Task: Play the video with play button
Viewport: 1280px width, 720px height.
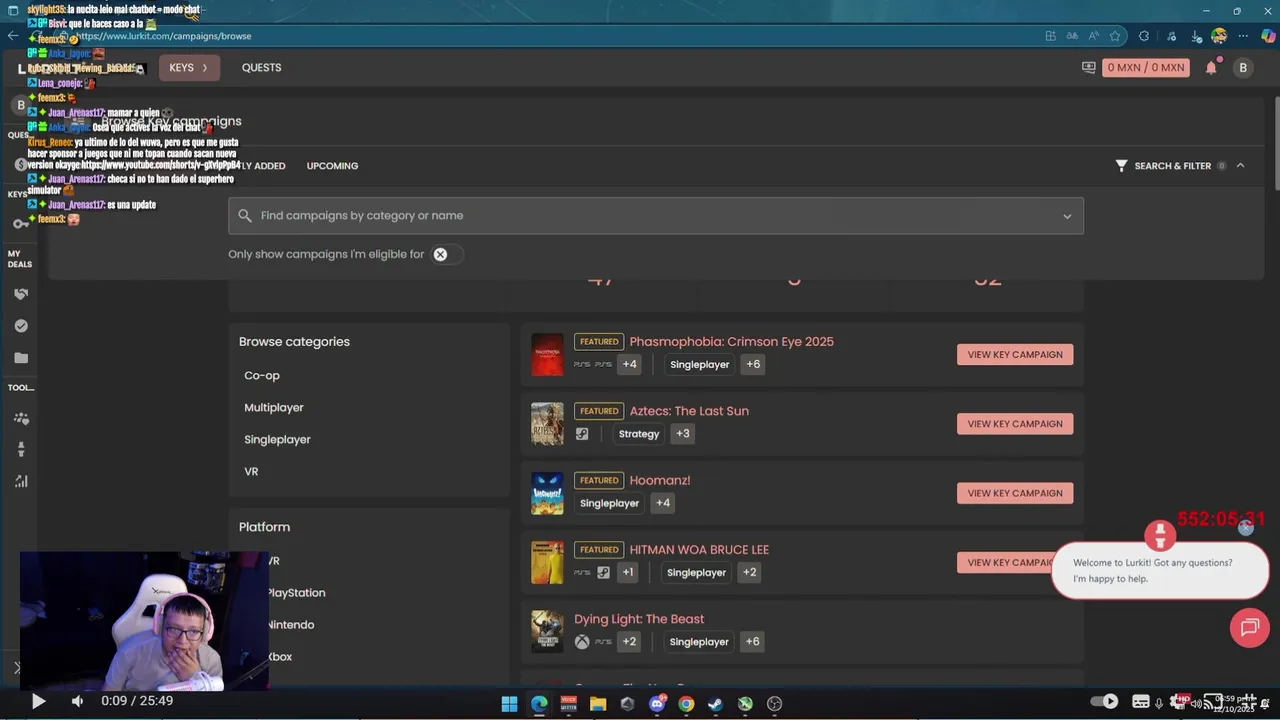Action: [x=38, y=702]
